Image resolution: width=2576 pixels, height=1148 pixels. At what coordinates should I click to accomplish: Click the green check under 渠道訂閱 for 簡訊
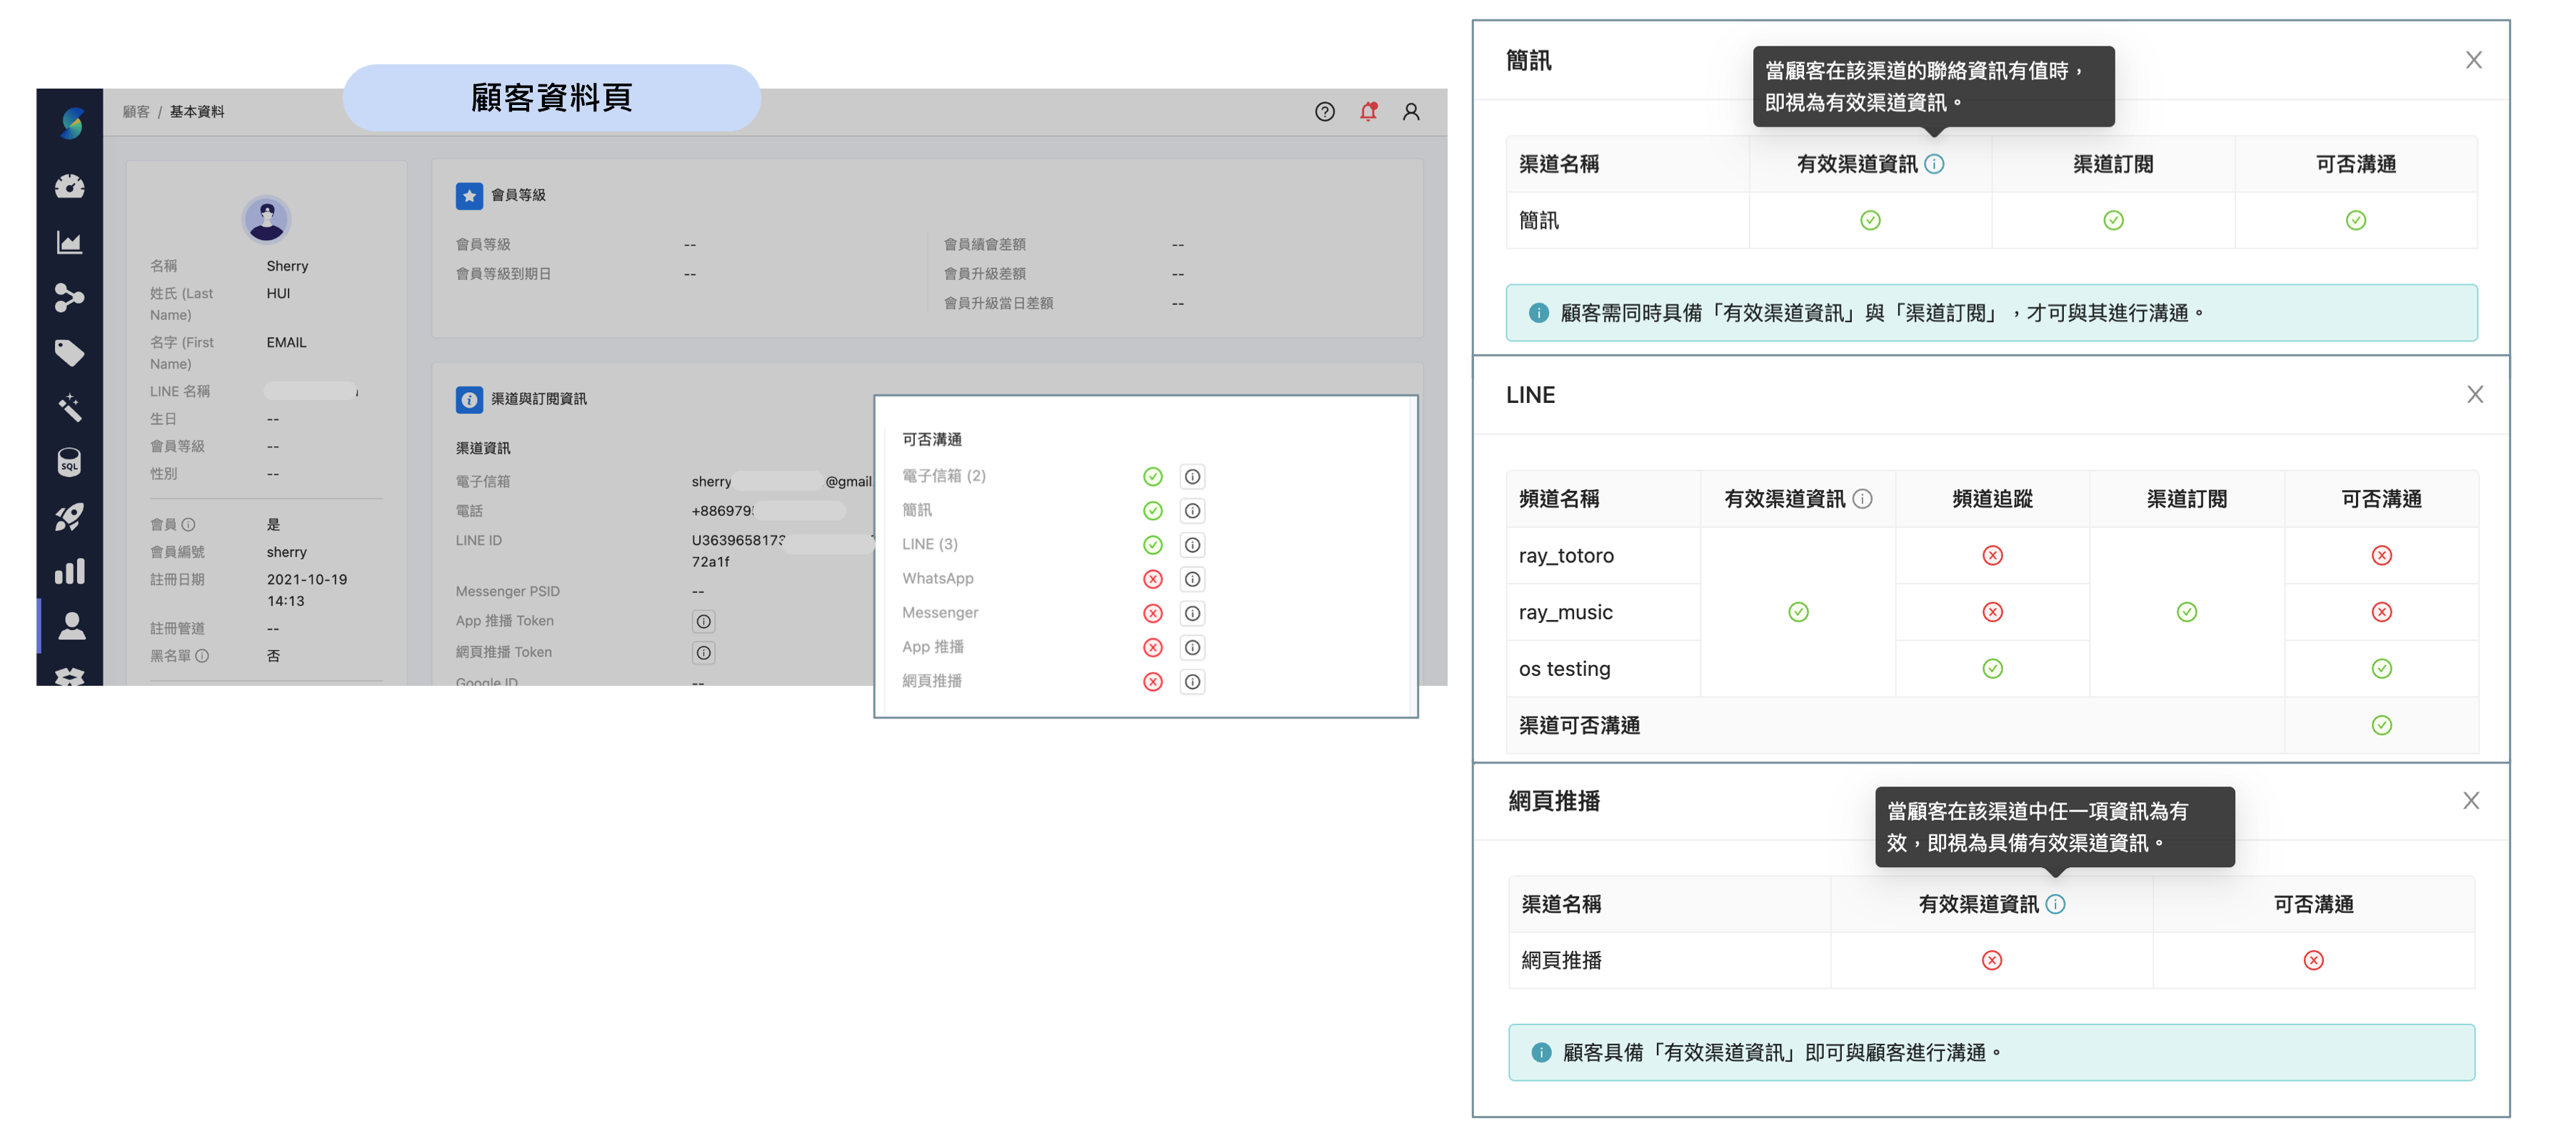2112,220
